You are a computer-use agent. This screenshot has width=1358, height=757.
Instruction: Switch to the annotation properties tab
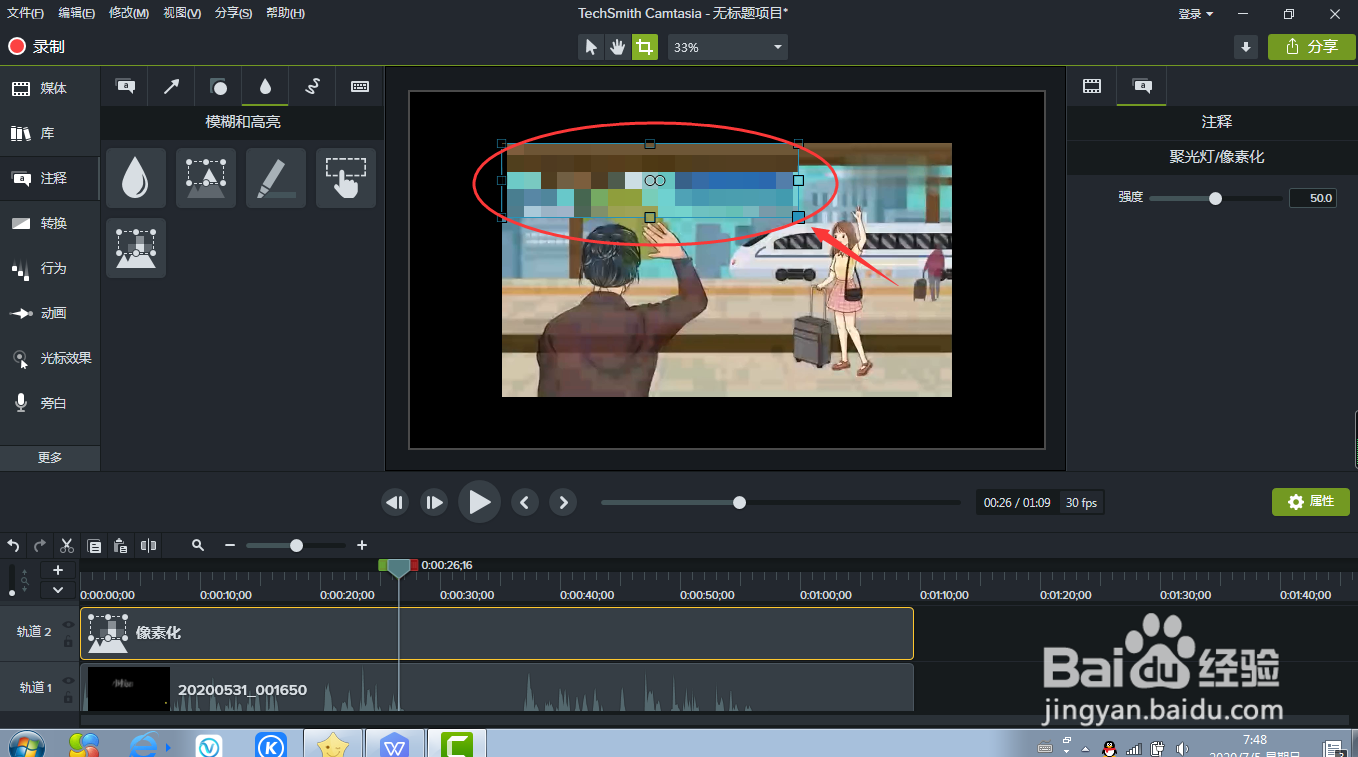[x=1142, y=86]
